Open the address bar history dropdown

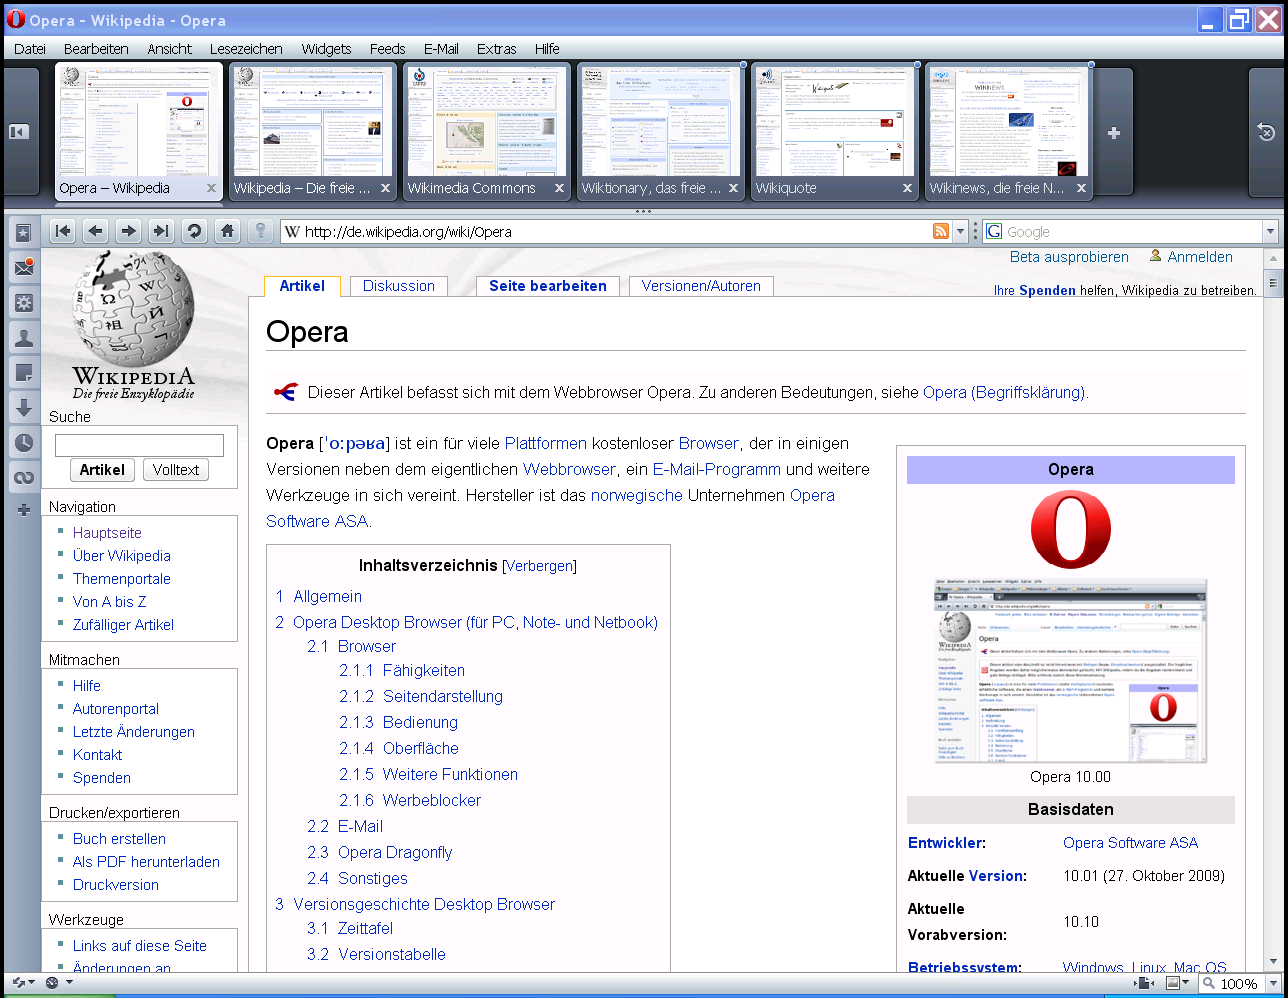tap(960, 232)
